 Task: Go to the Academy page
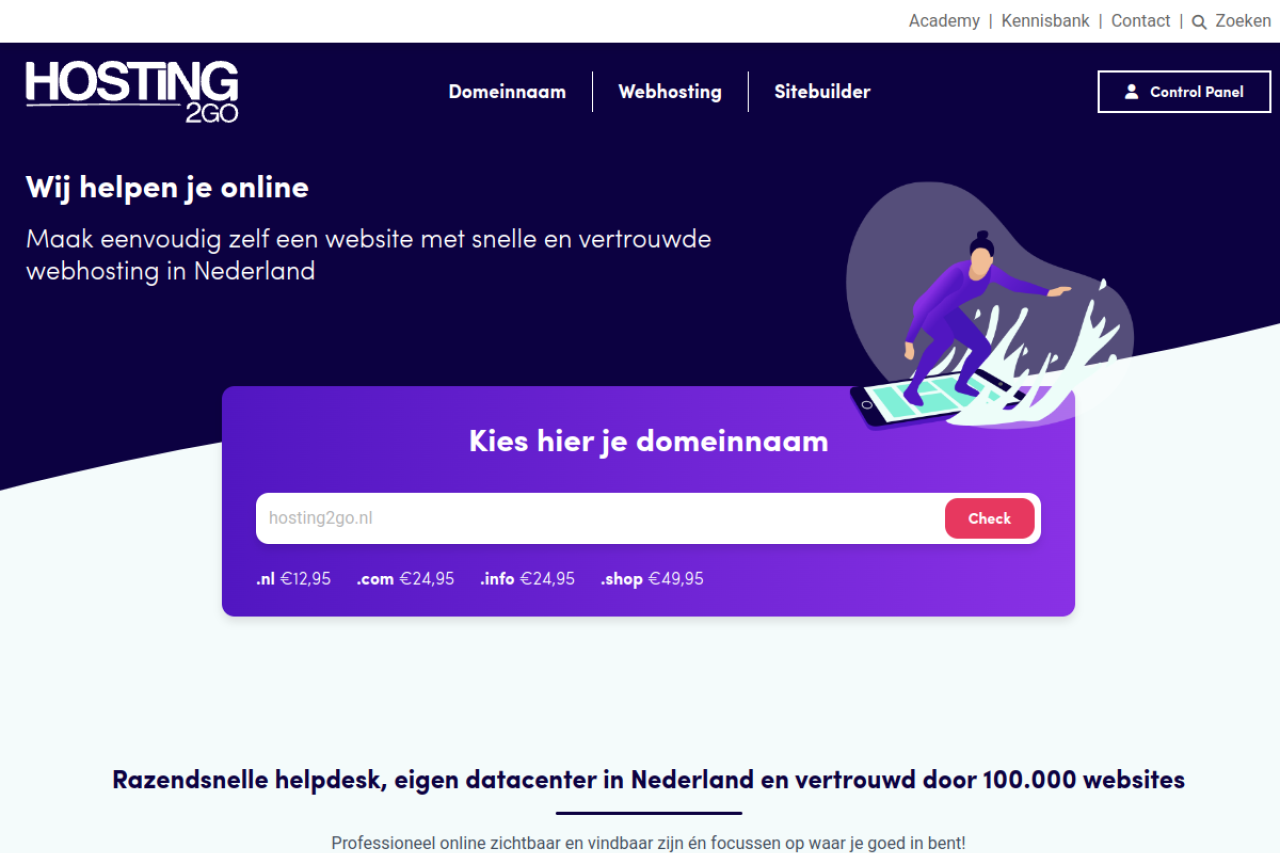(x=944, y=21)
